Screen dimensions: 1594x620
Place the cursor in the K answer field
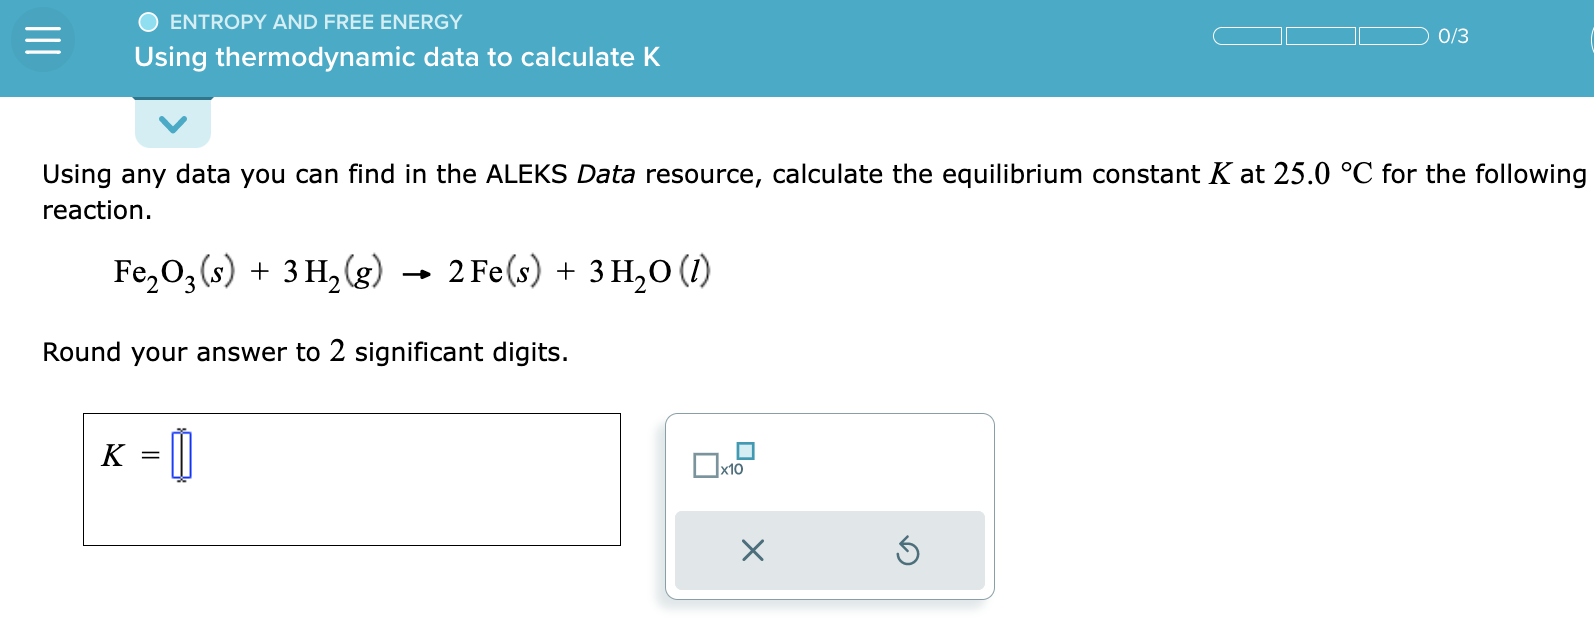click(180, 455)
